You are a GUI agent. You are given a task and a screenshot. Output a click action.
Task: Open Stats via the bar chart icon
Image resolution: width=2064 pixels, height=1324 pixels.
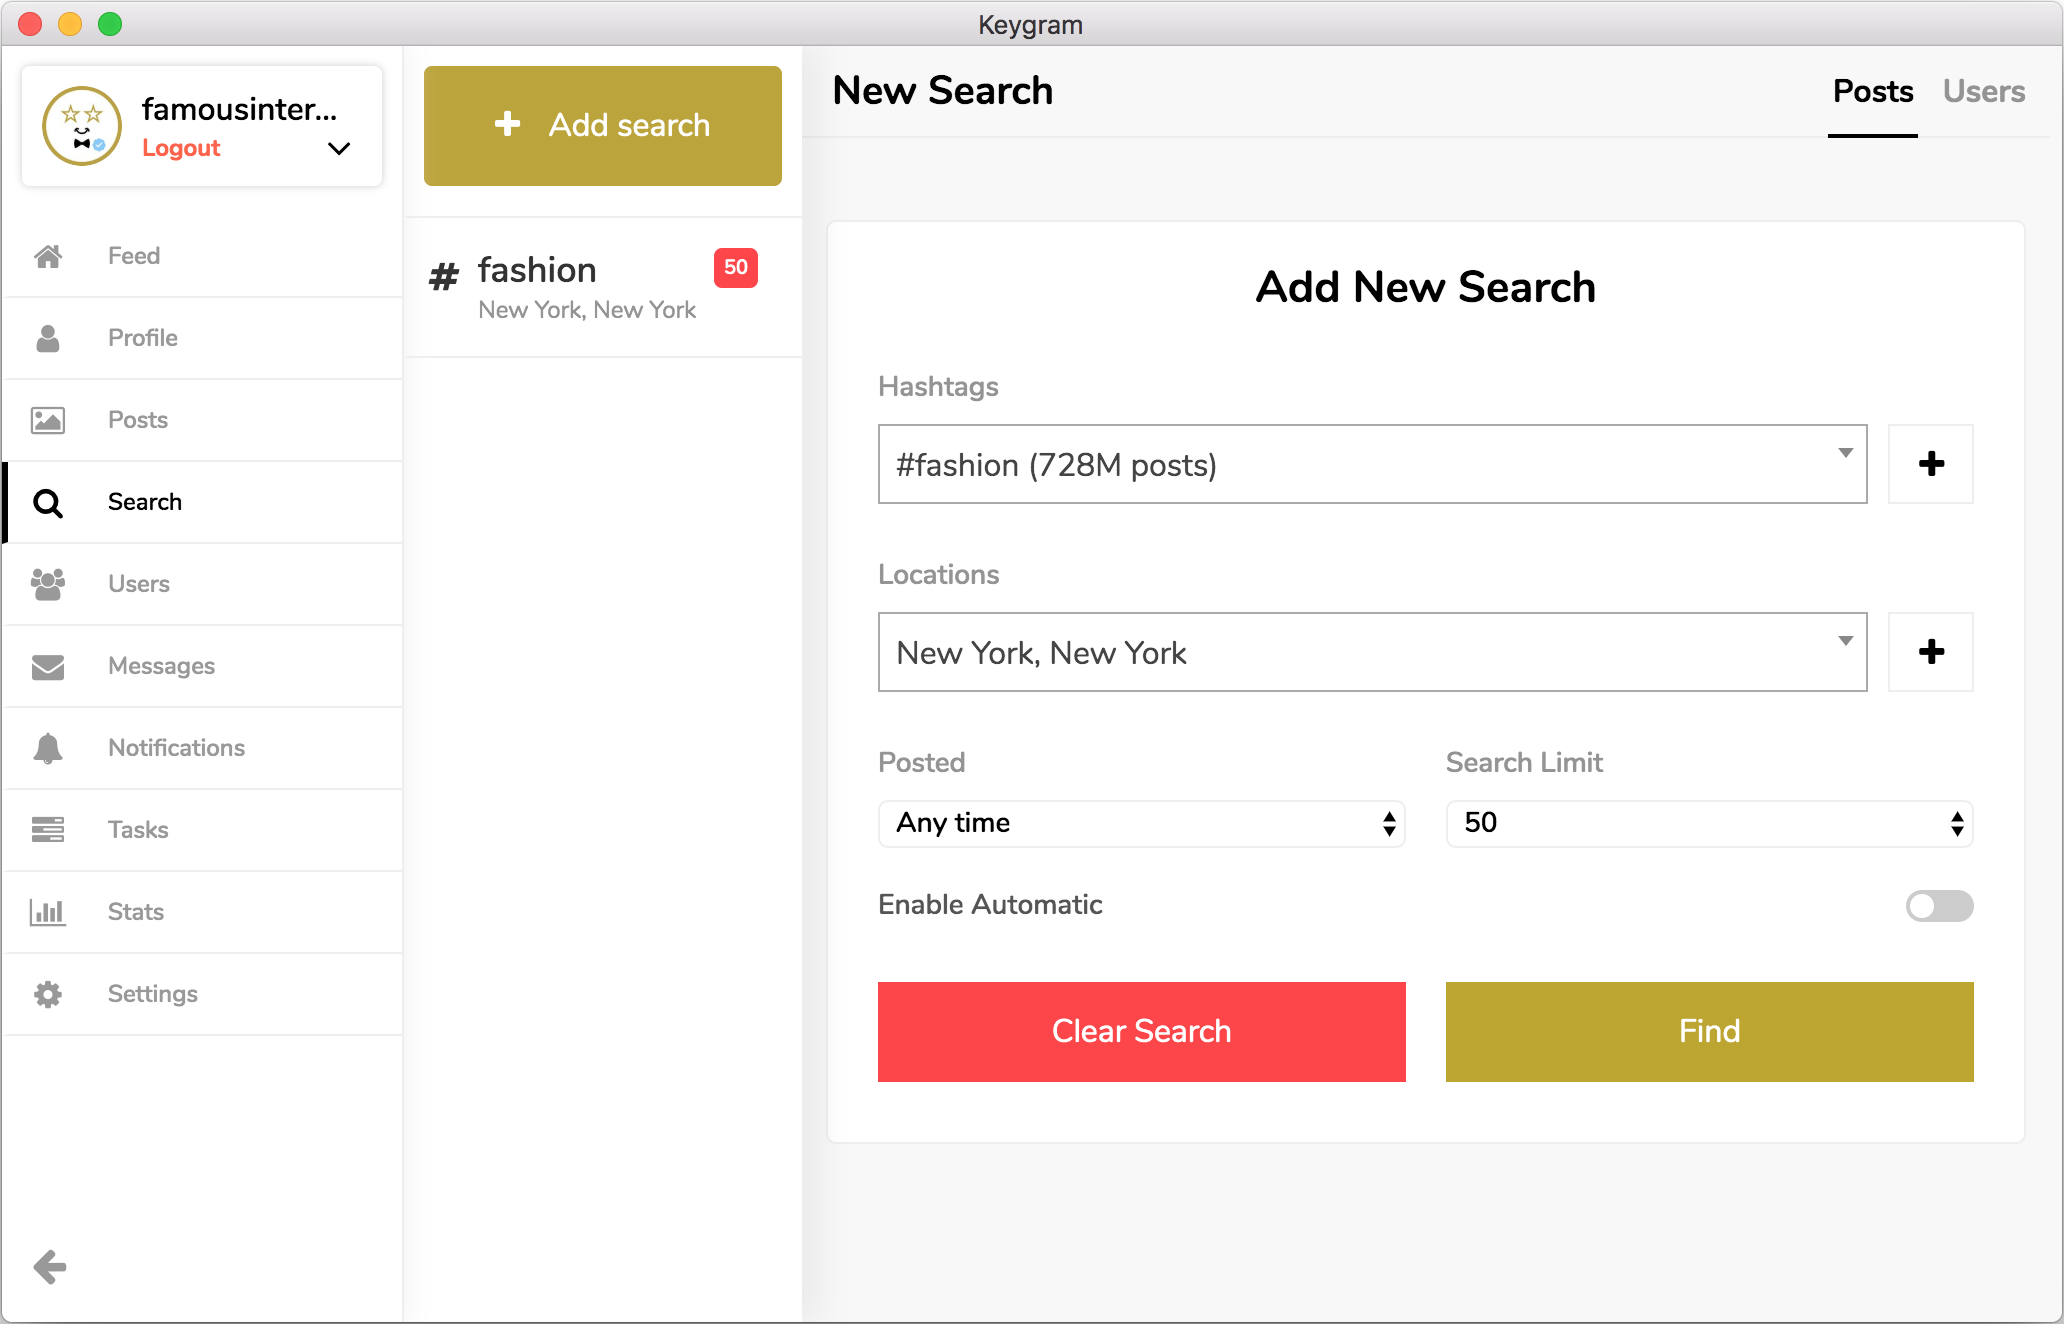point(48,912)
